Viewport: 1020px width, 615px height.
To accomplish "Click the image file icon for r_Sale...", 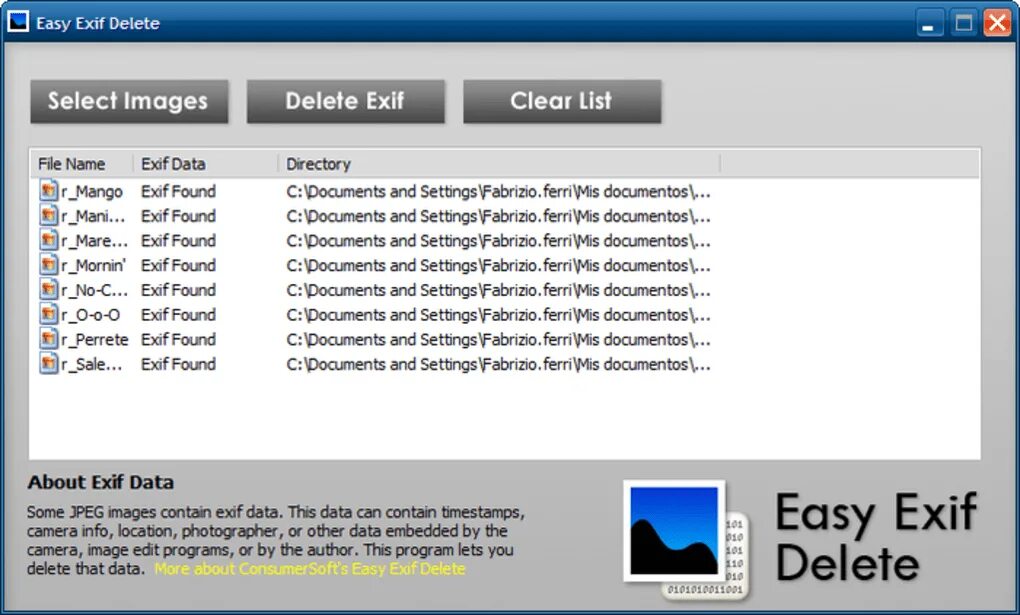I will (49, 364).
